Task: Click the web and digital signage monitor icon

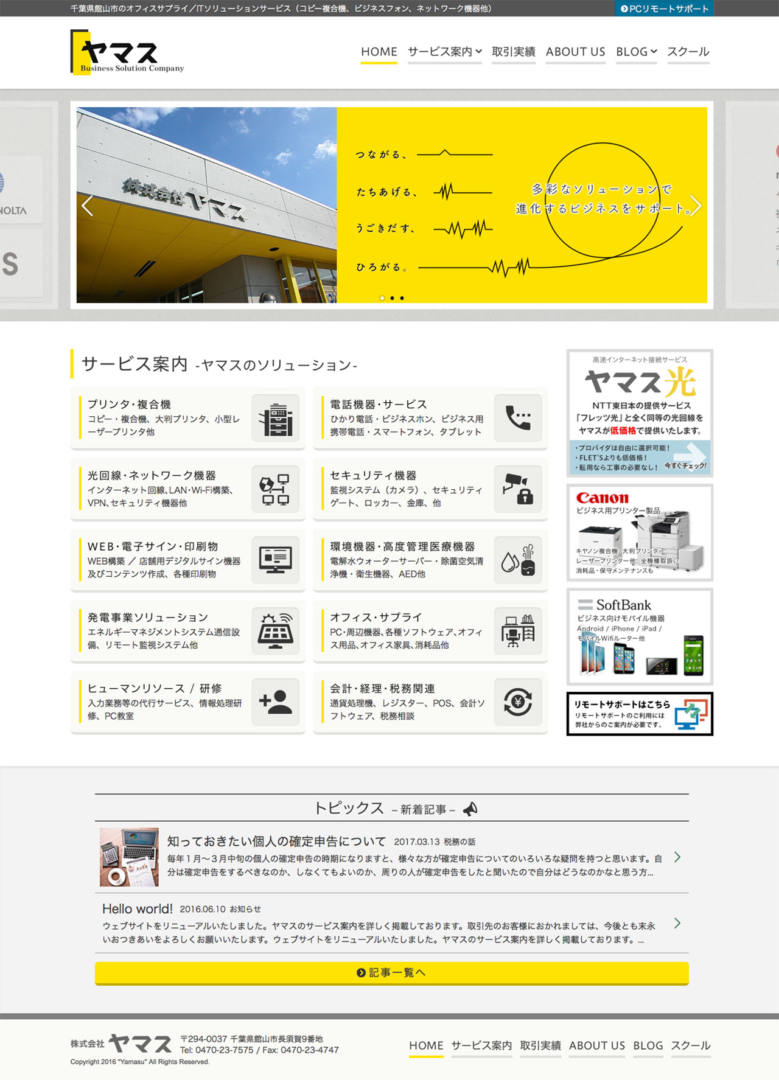Action: coord(275,560)
